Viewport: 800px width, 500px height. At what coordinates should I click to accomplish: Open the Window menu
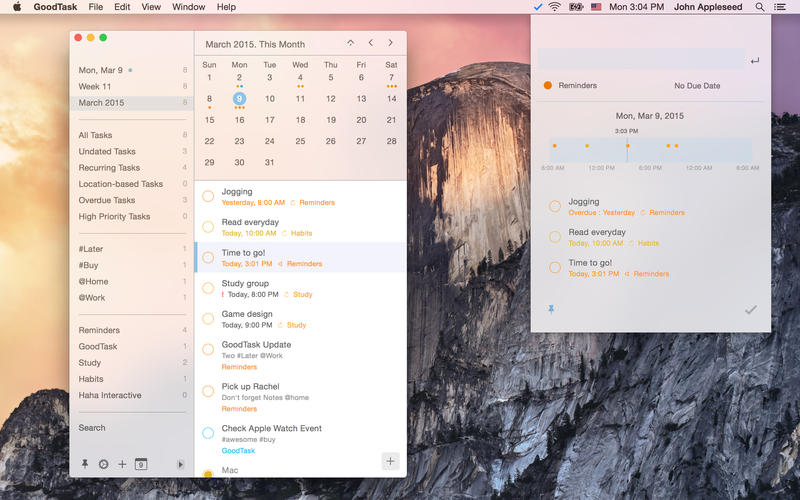pyautogui.click(x=188, y=7)
